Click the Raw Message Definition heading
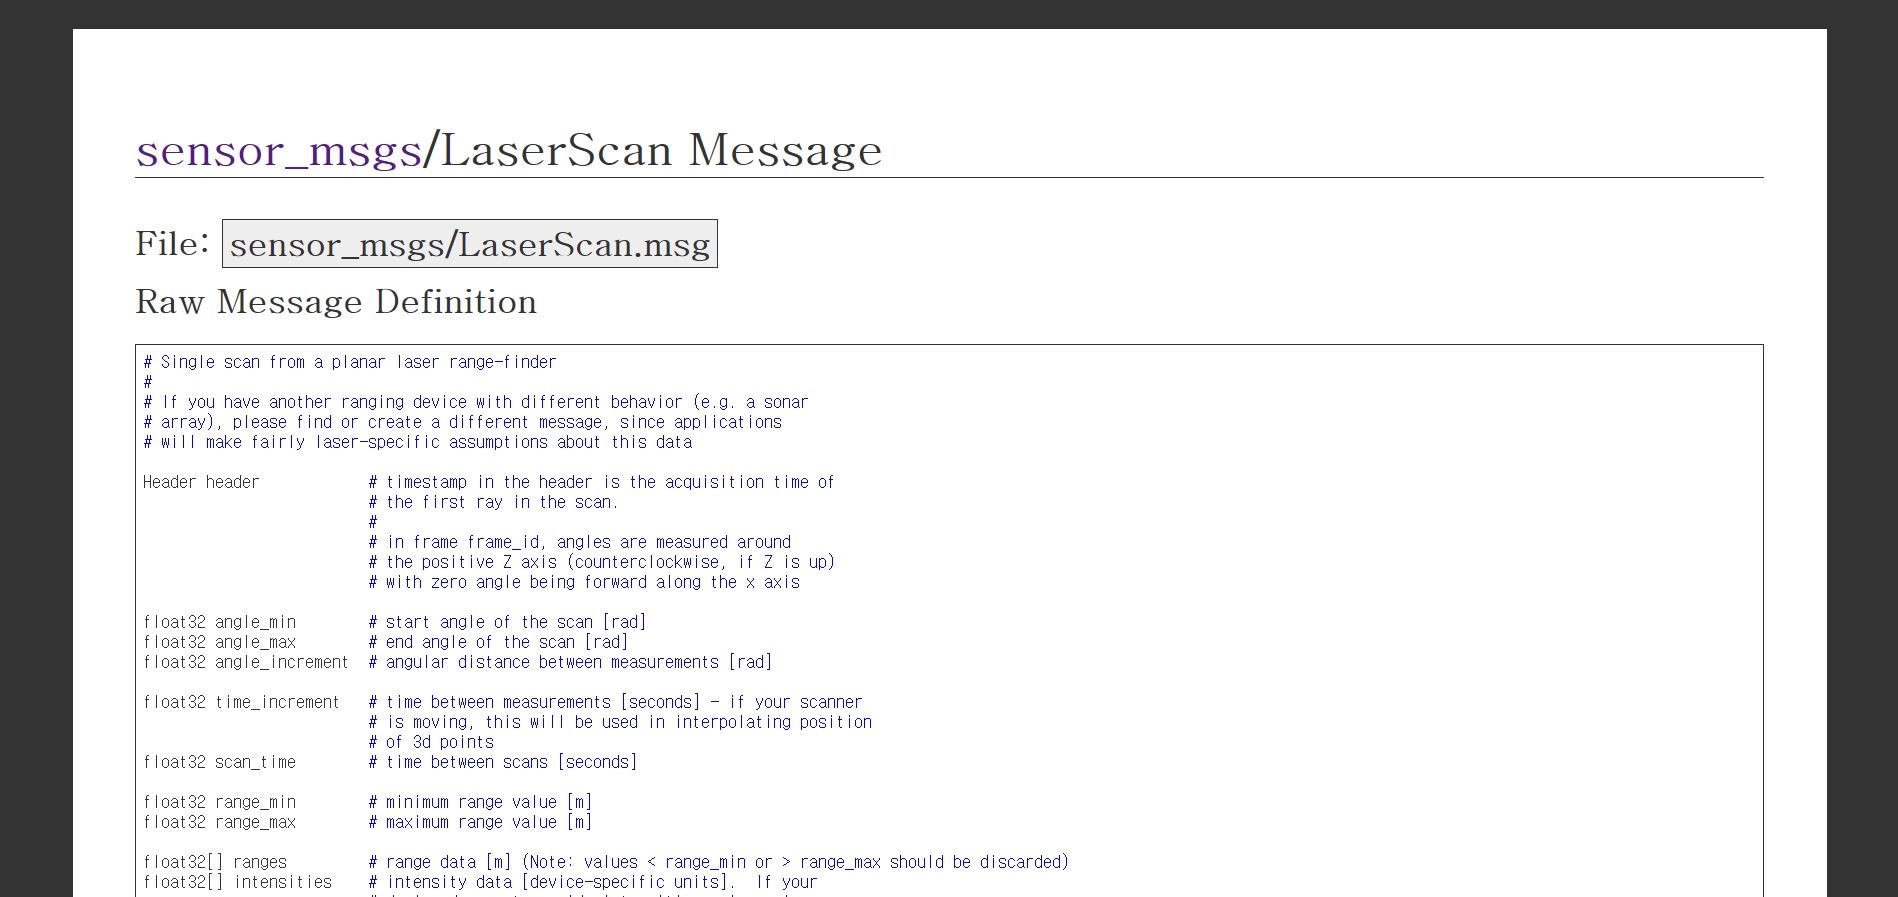Image resolution: width=1898 pixels, height=897 pixels. pyautogui.click(x=336, y=301)
